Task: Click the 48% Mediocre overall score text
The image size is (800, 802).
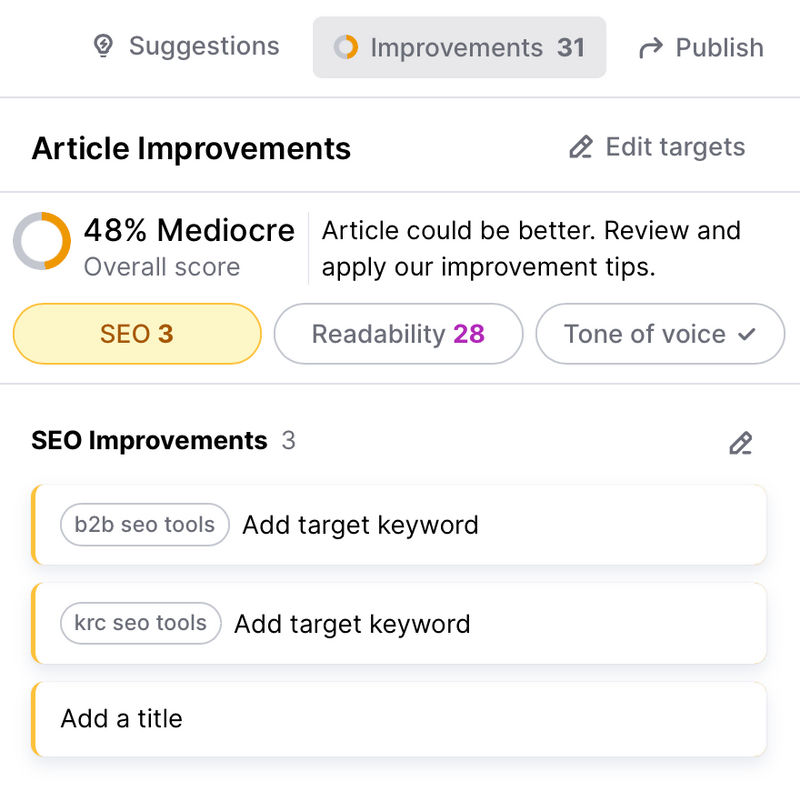Action: 189,230
